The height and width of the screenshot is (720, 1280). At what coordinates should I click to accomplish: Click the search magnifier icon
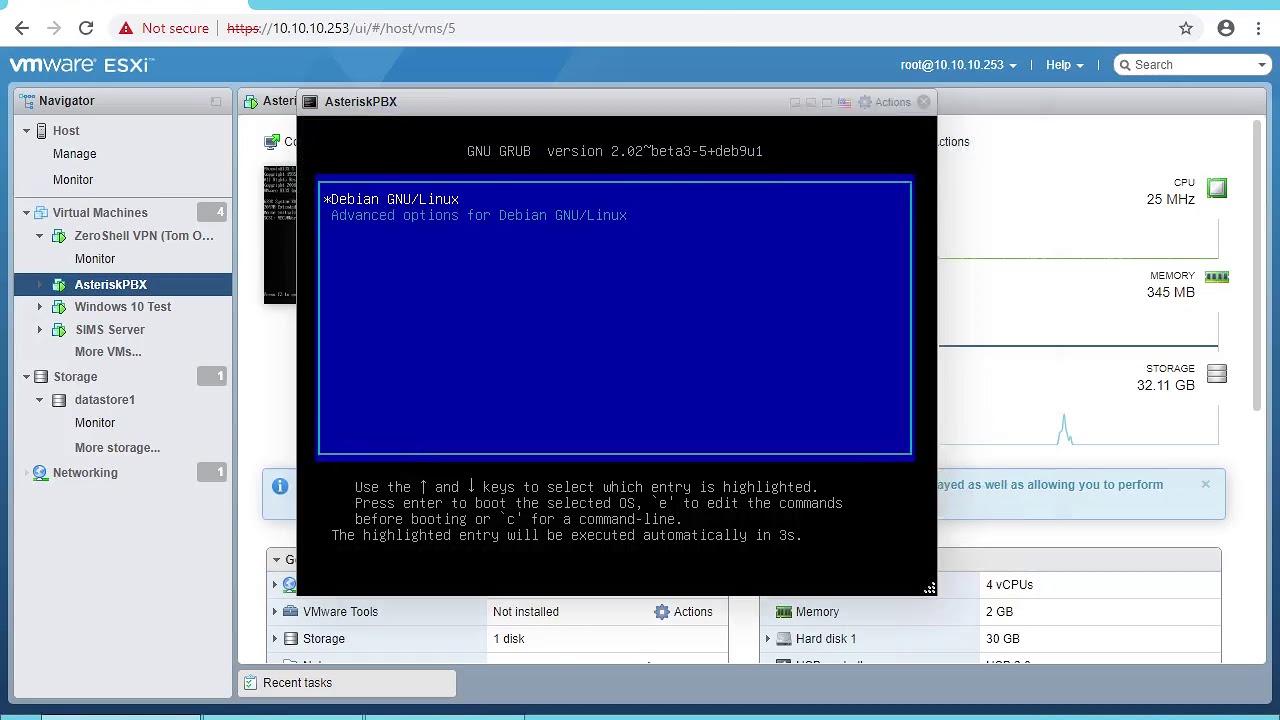pyautogui.click(x=1125, y=65)
